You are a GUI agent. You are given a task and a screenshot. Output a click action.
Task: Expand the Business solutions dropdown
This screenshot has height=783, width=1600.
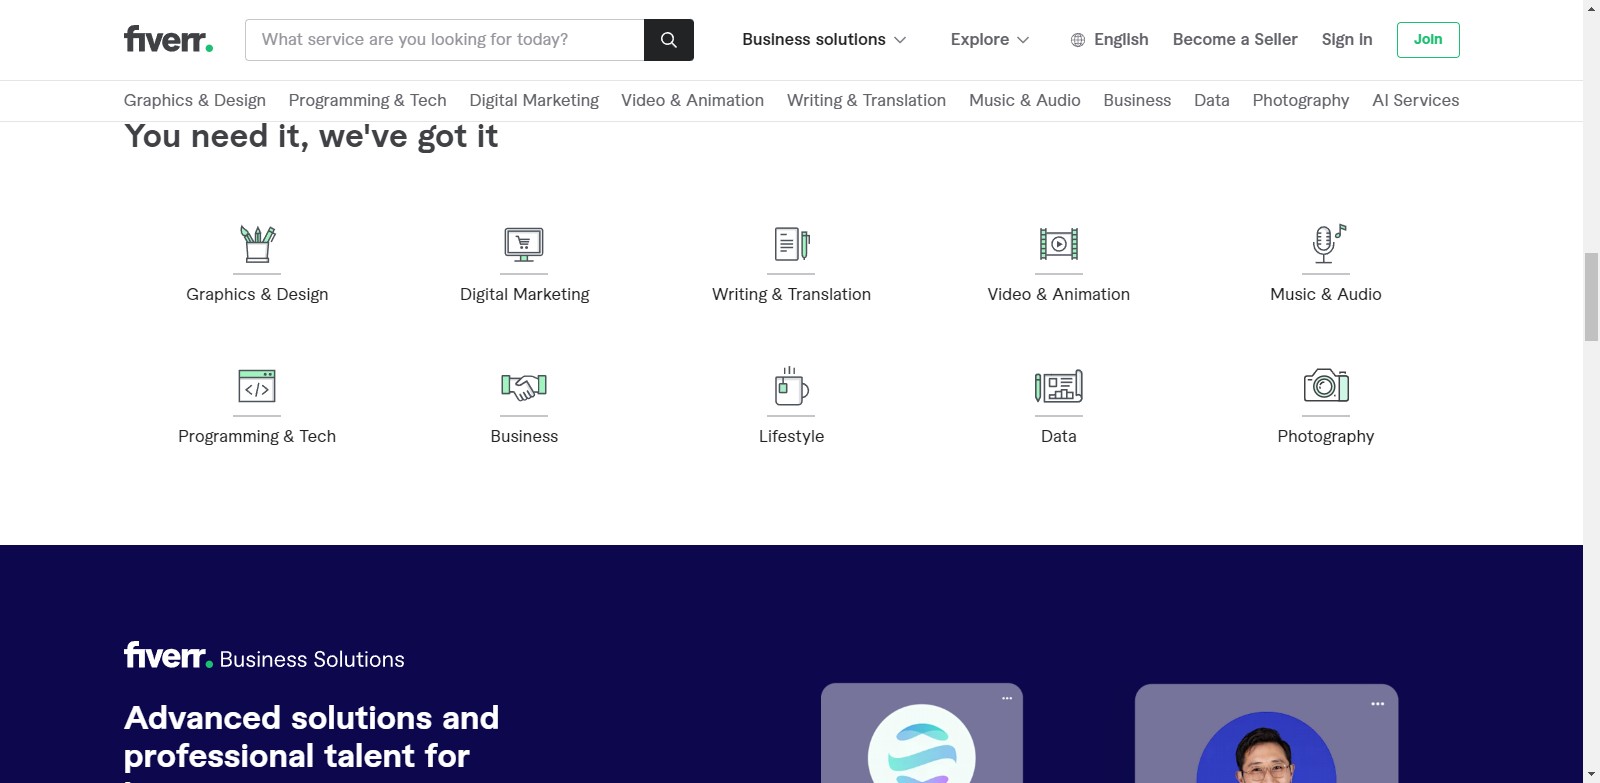[x=823, y=40]
